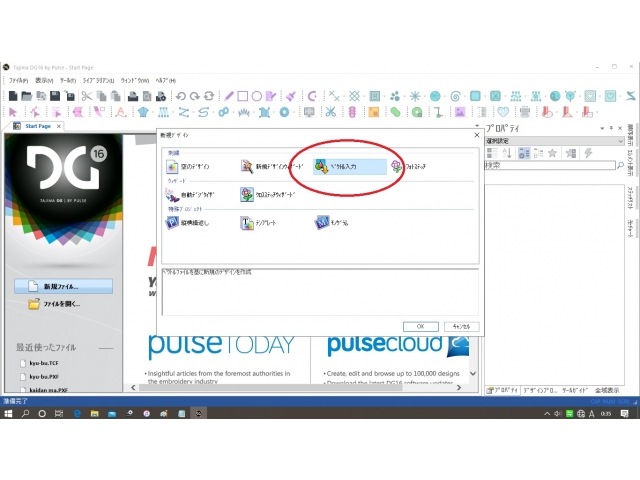Select the purple ellipse shape tool
Image resolution: width=640 pixels, height=480 pixels.
256,96
